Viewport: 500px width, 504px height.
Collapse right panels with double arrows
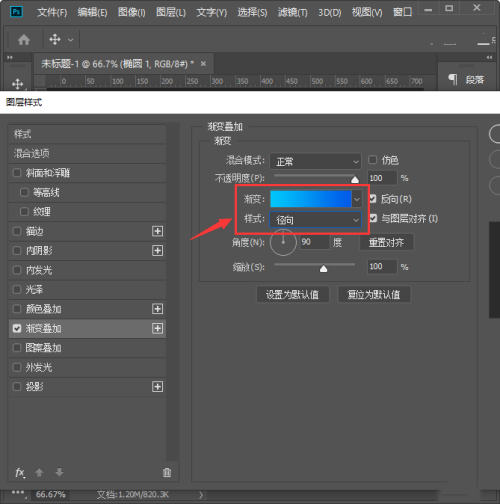click(489, 57)
